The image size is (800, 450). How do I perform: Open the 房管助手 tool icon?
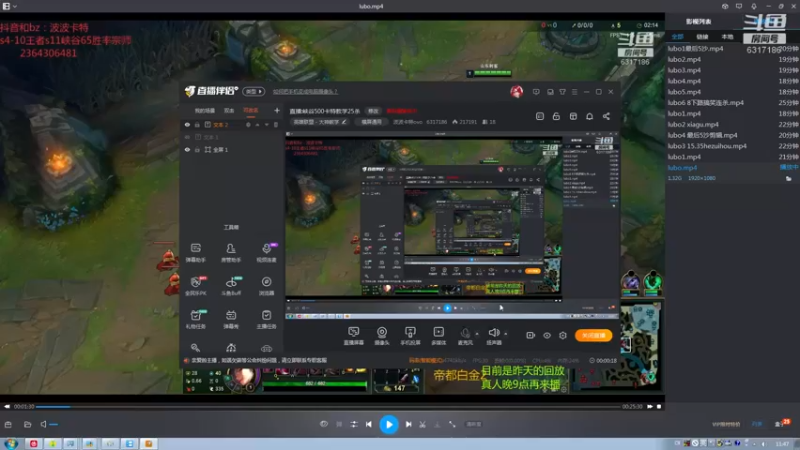(231, 252)
